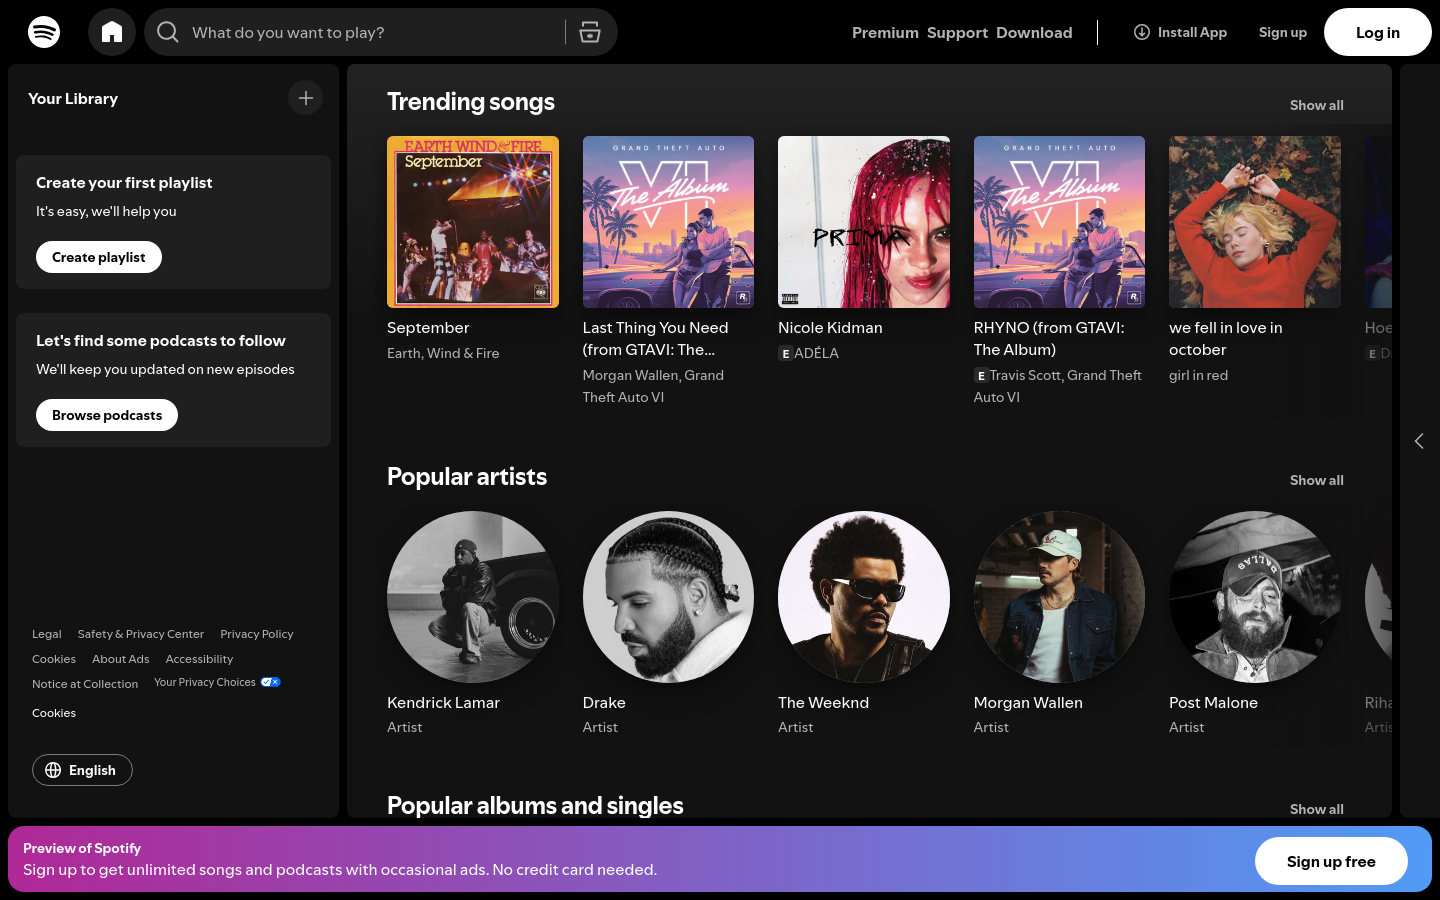Click the Browse podcasts button
Image resolution: width=1440 pixels, height=900 pixels.
(107, 415)
